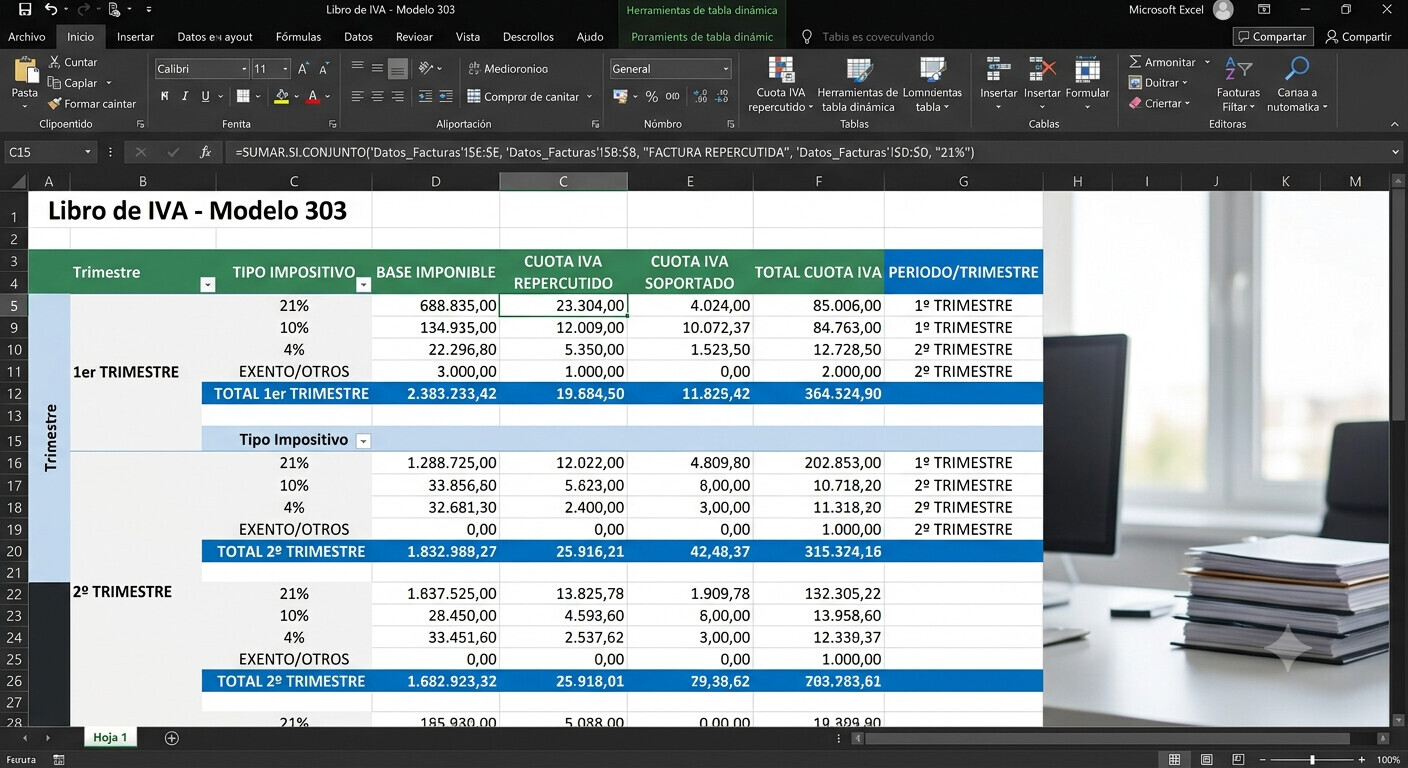Image resolution: width=1408 pixels, height=768 pixels.
Task: Switch to the Fórmulas ribbon tab
Action: click(x=298, y=37)
